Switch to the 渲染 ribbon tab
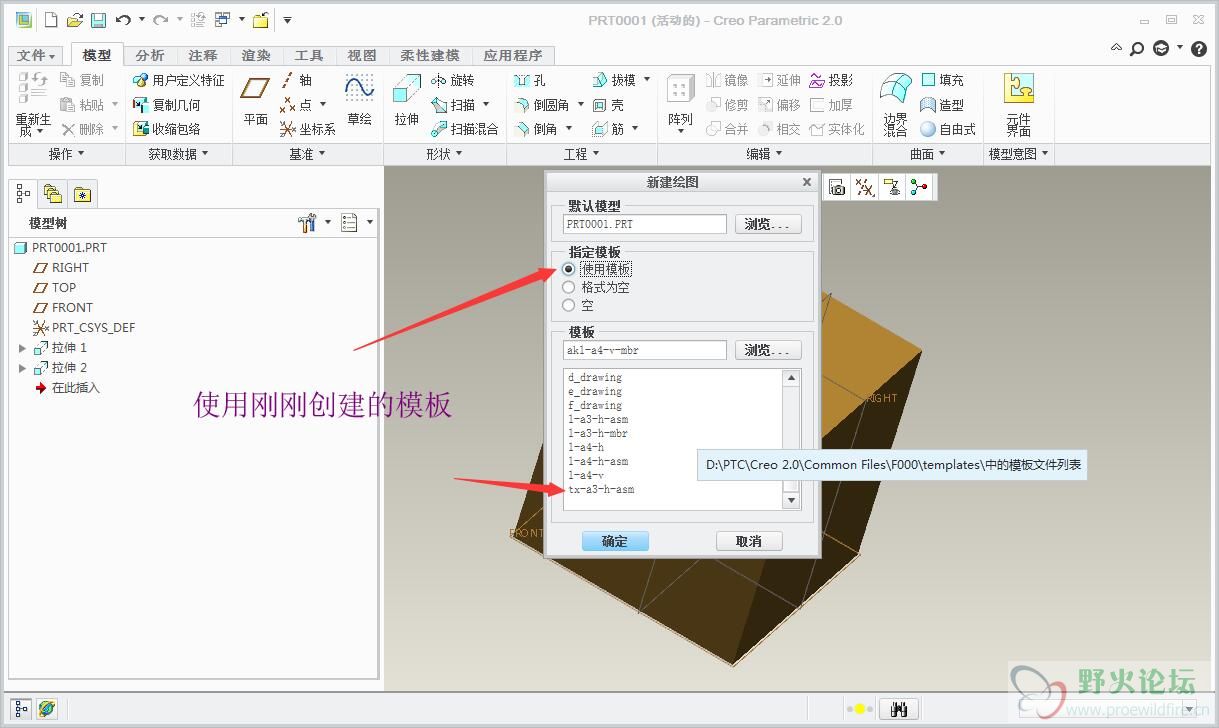The height and width of the screenshot is (728, 1219). 256,56
